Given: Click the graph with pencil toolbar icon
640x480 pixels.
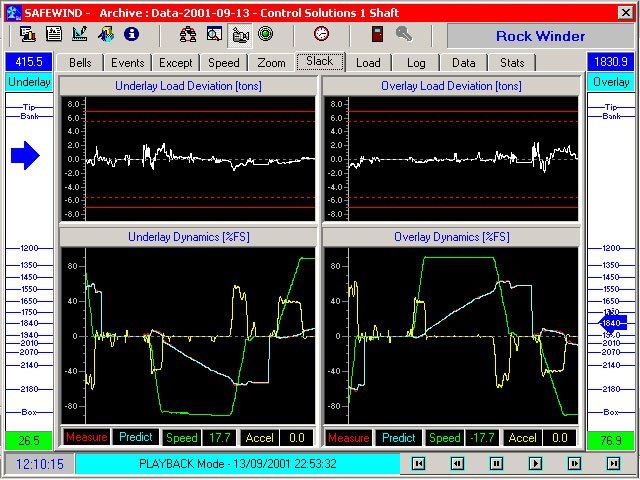Looking at the screenshot, I should coord(80,34).
